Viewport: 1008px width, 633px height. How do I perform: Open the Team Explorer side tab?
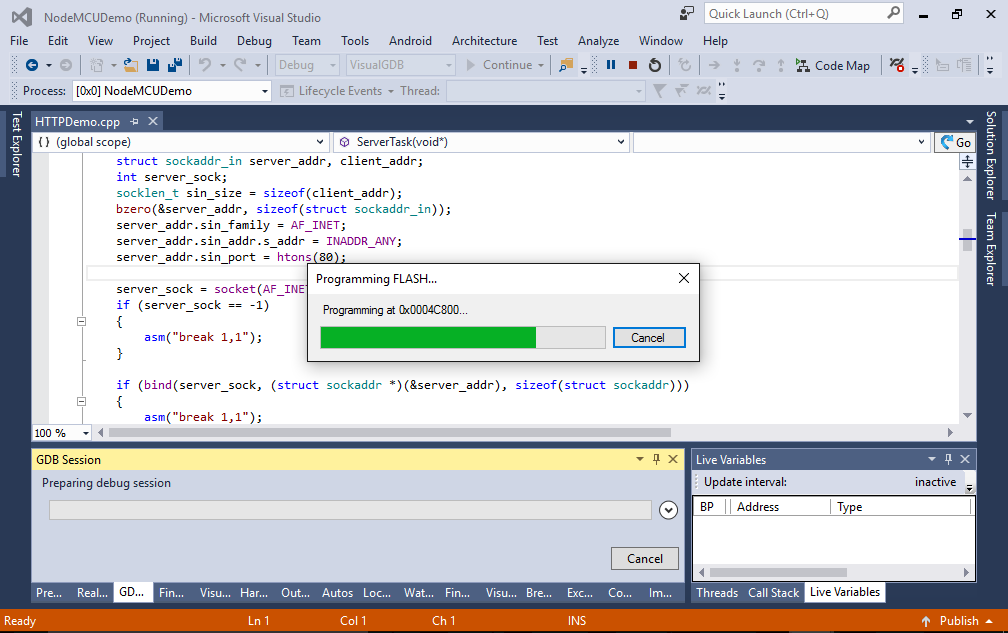click(x=991, y=249)
